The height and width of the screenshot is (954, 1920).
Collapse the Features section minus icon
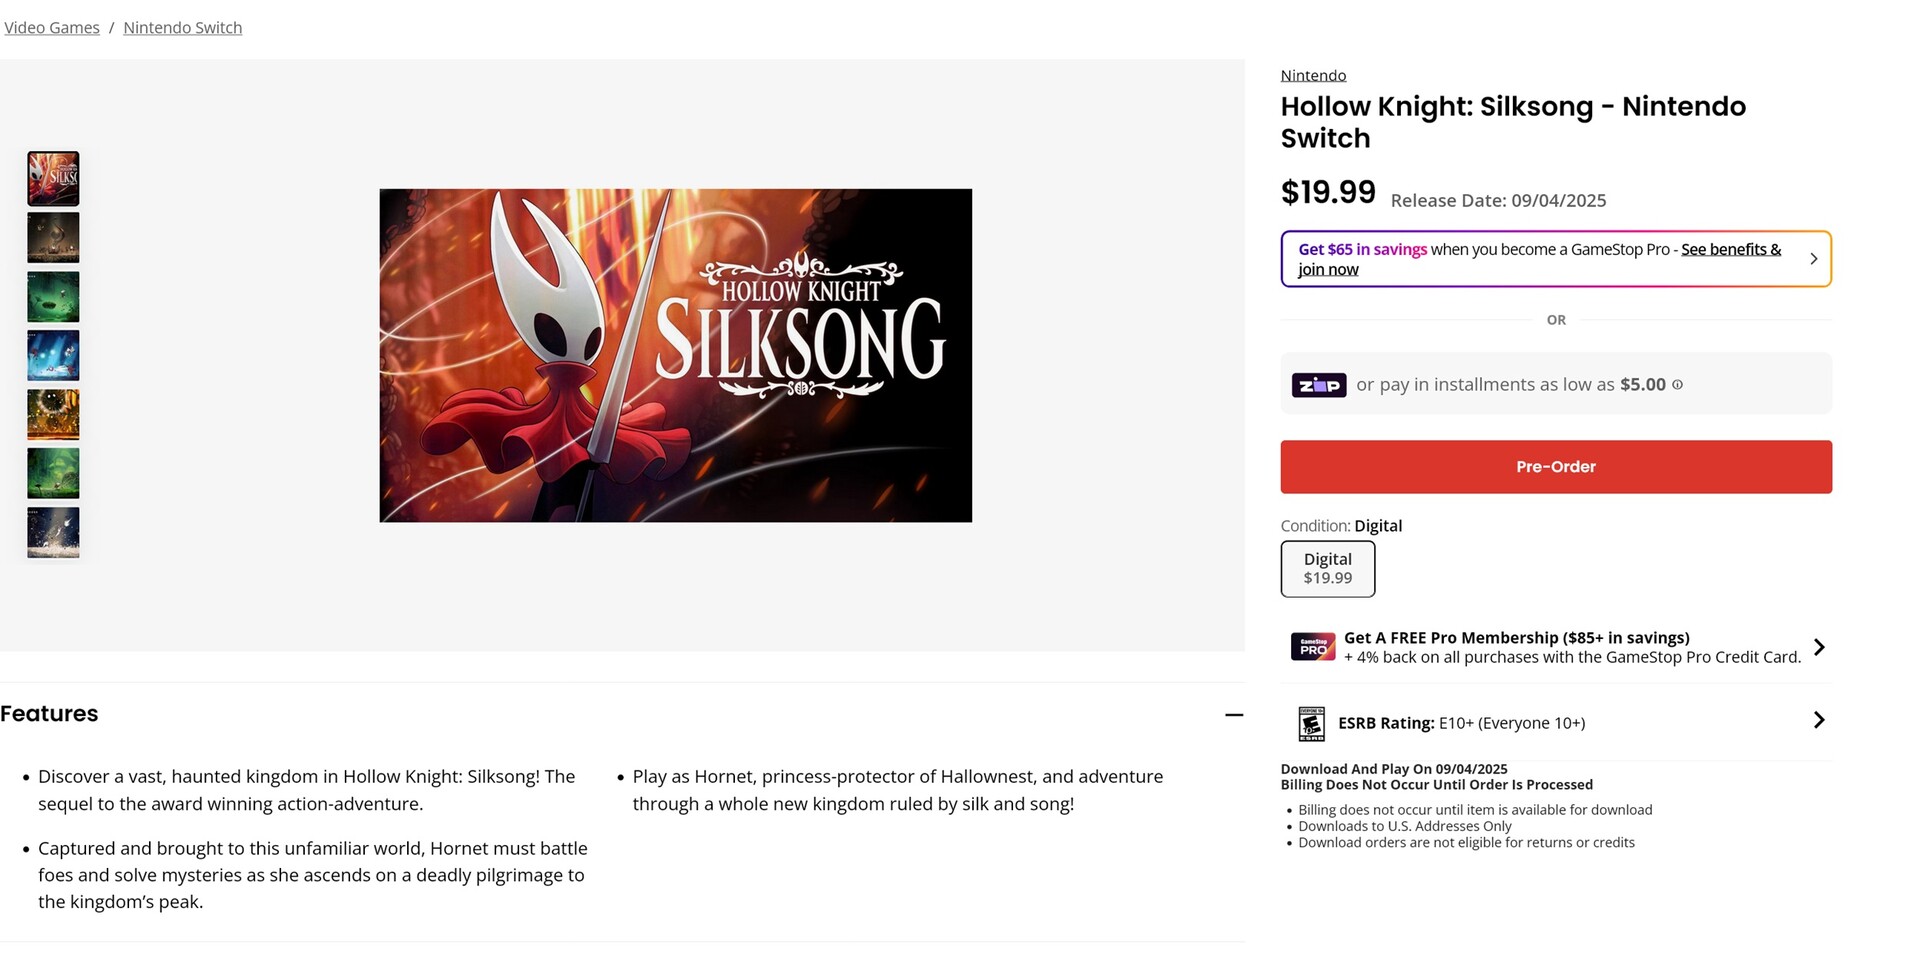click(1234, 715)
